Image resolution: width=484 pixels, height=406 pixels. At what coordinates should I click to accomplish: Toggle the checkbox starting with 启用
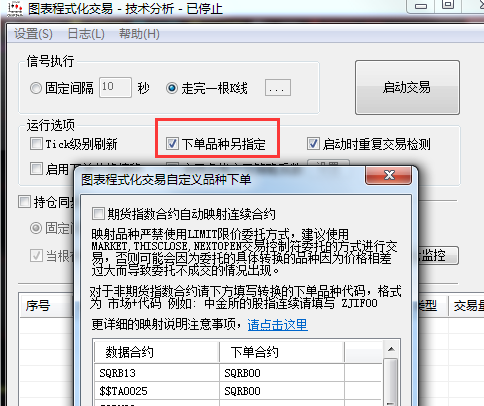(x=36, y=168)
